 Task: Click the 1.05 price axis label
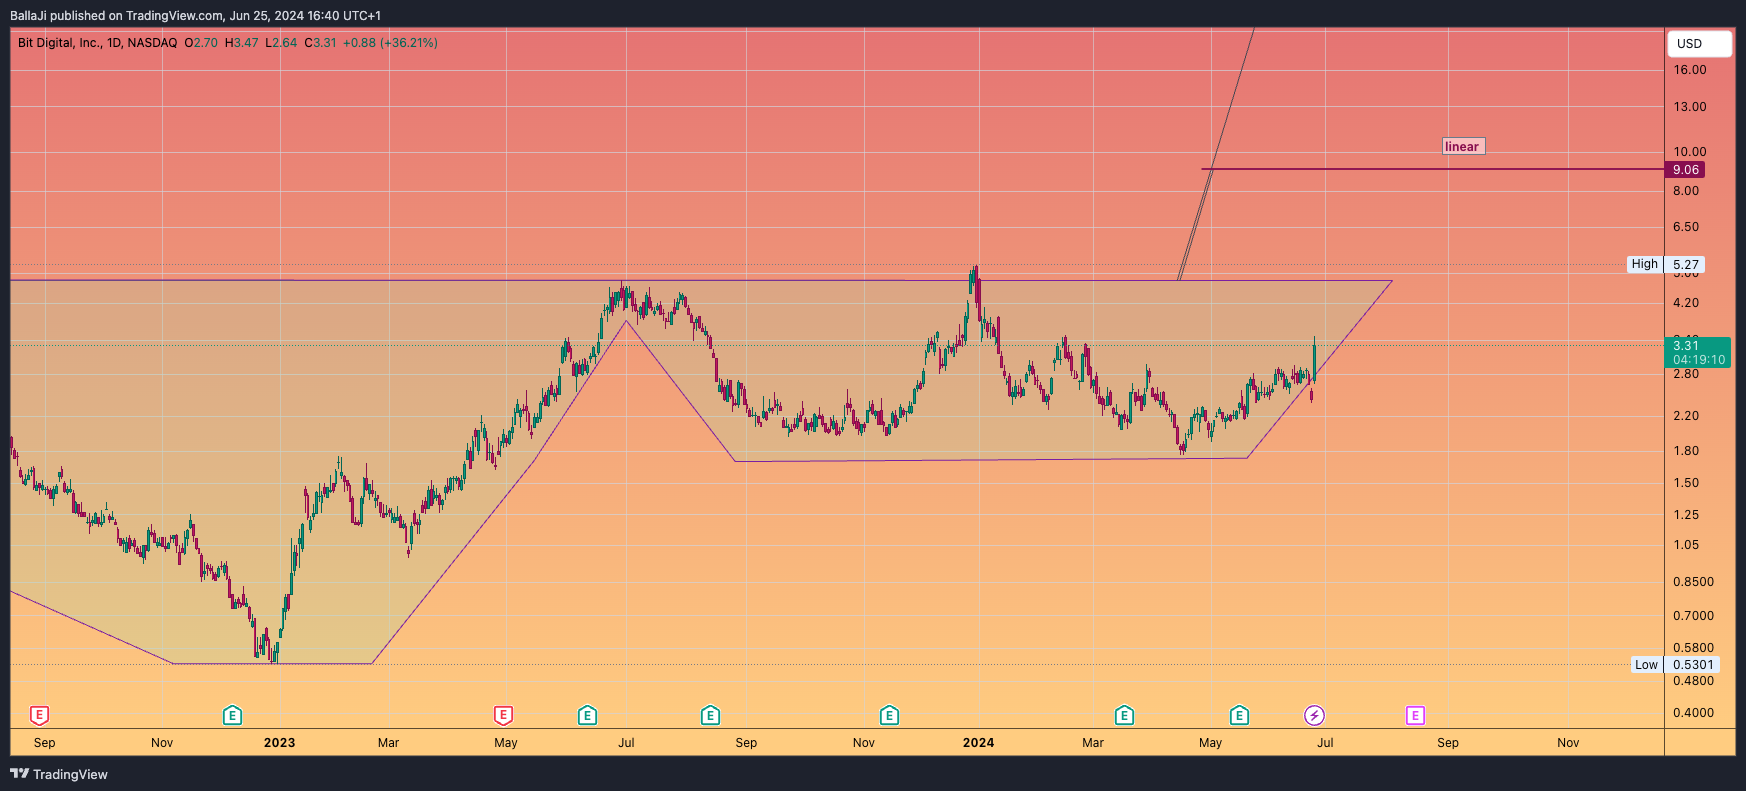(1686, 545)
